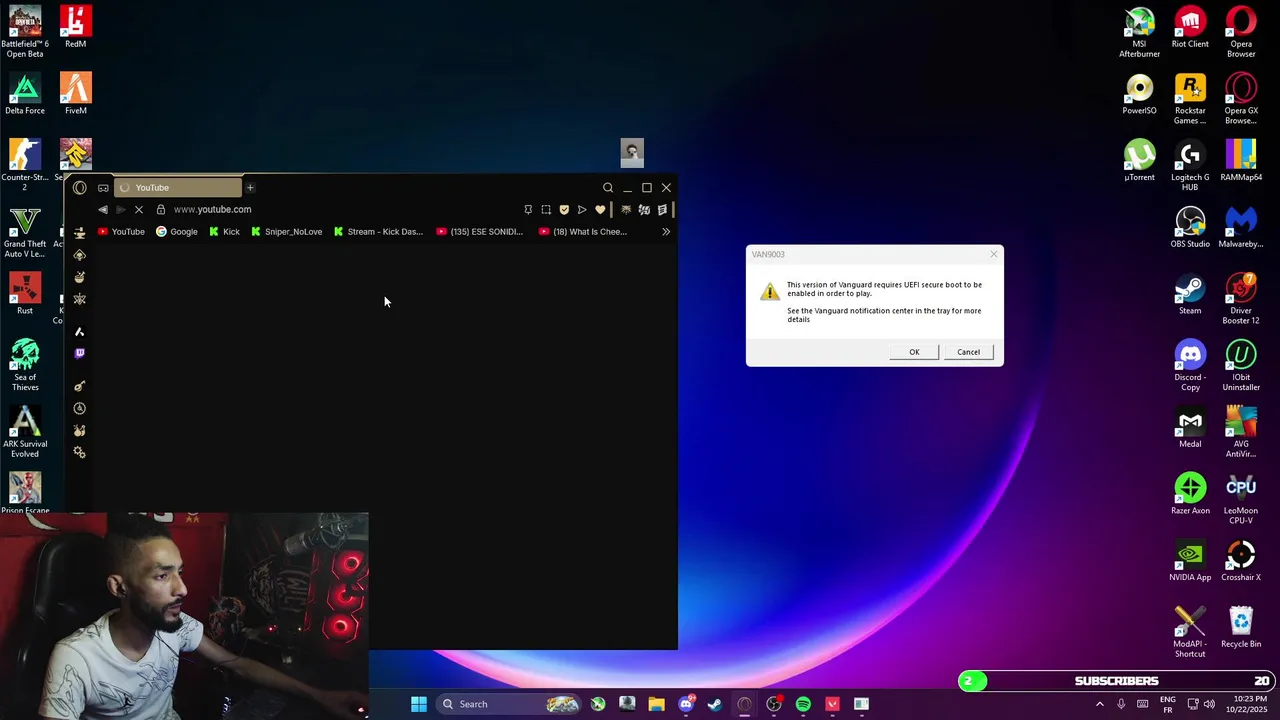Open the player play-arrow icon in address bar
This screenshot has width=1280, height=720.
pos(582,209)
